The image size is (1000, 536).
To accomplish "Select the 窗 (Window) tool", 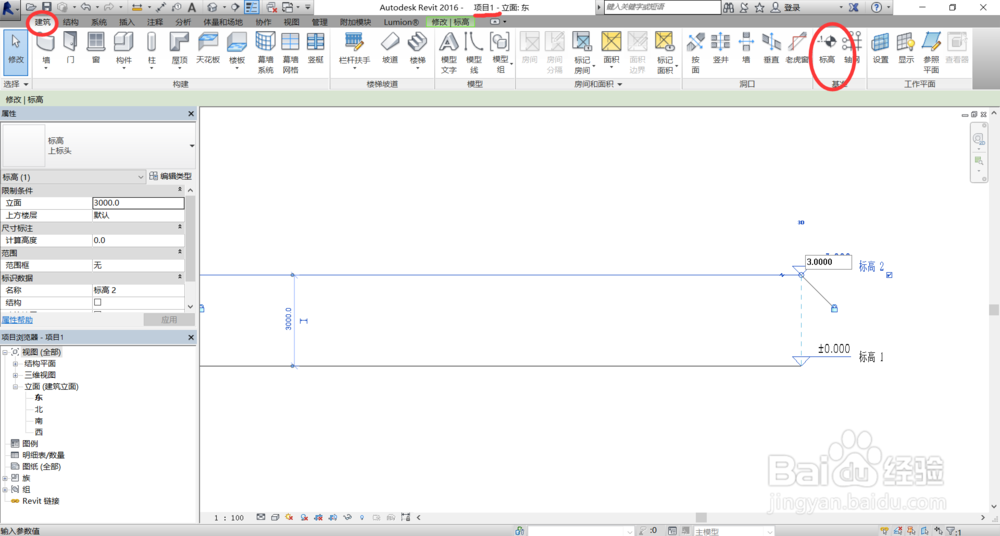I will 96,49.
